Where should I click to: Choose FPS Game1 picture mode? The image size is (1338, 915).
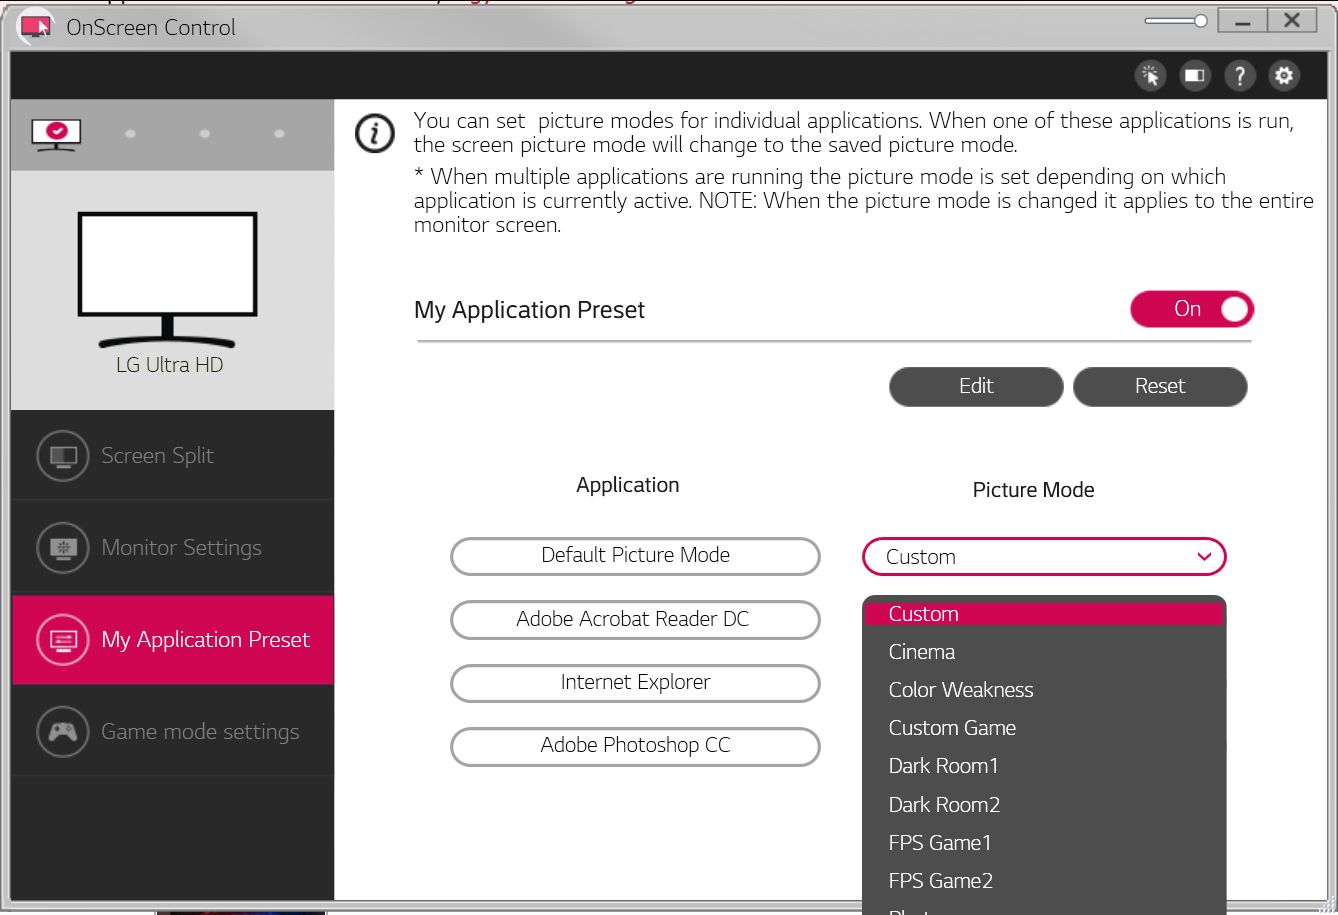1044,843
